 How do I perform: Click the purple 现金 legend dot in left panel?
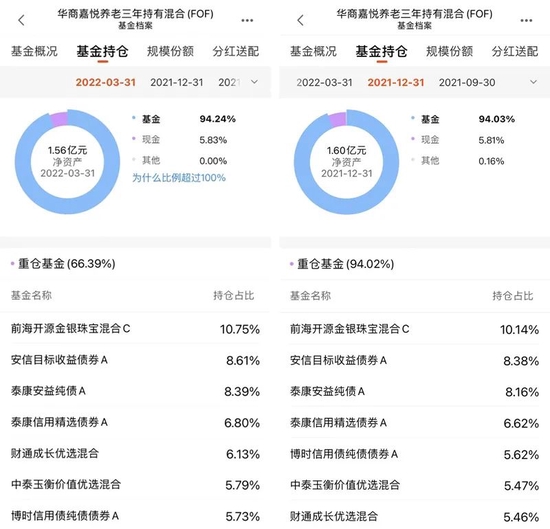[x=134, y=139]
